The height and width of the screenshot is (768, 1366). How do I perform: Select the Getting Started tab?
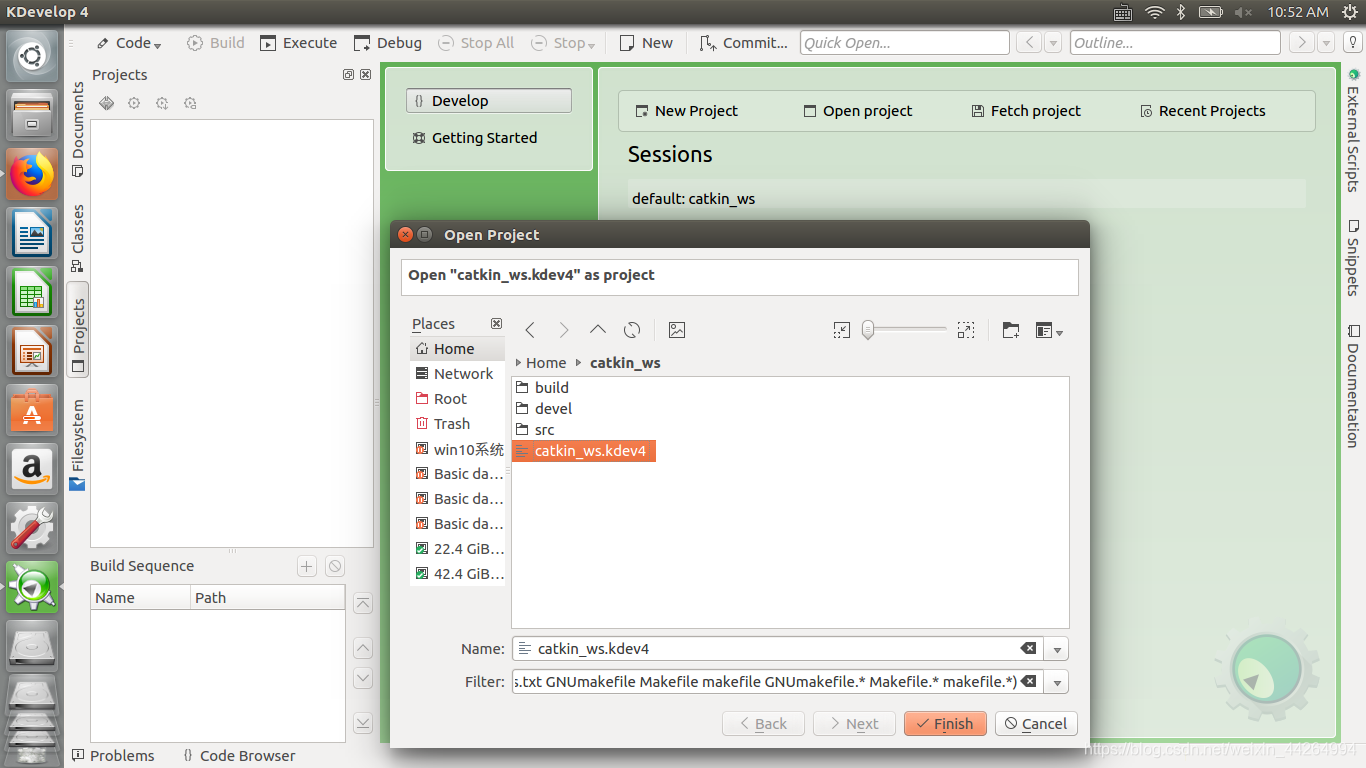pos(475,138)
